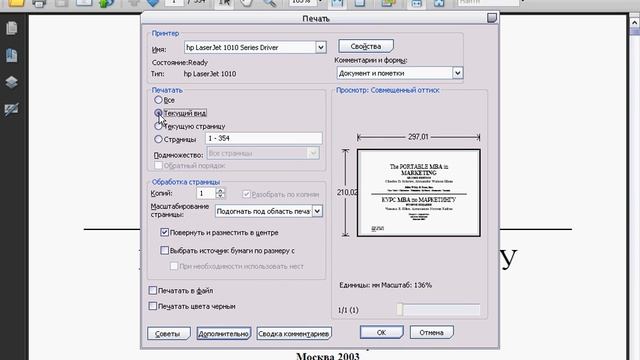Screen dimensions: 640x360
Task: Click the print preview page thumbnail
Action: click(418, 193)
